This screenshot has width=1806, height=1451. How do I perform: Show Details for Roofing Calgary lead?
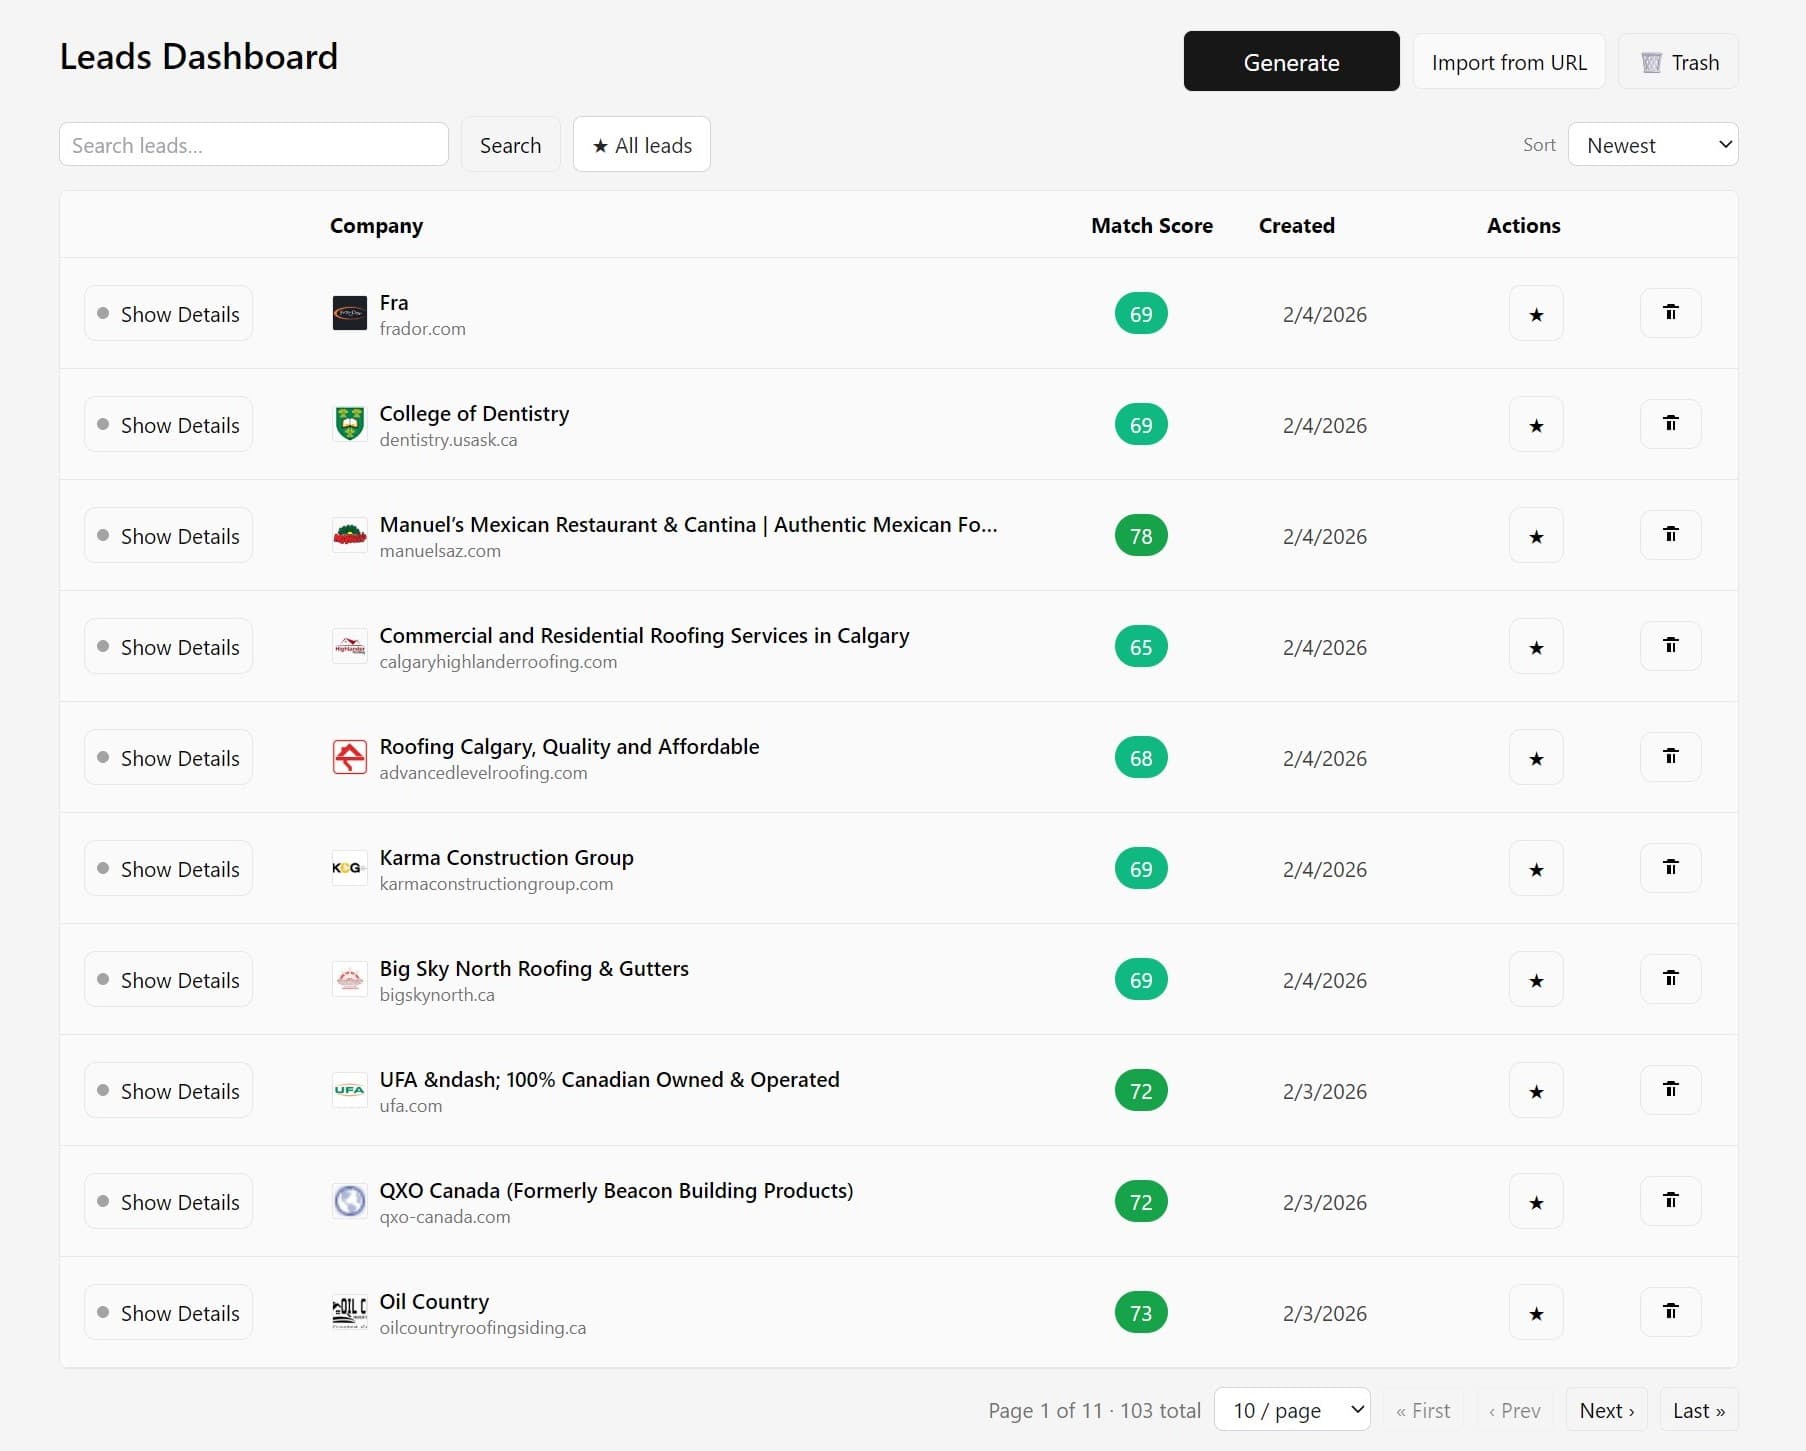pos(168,757)
